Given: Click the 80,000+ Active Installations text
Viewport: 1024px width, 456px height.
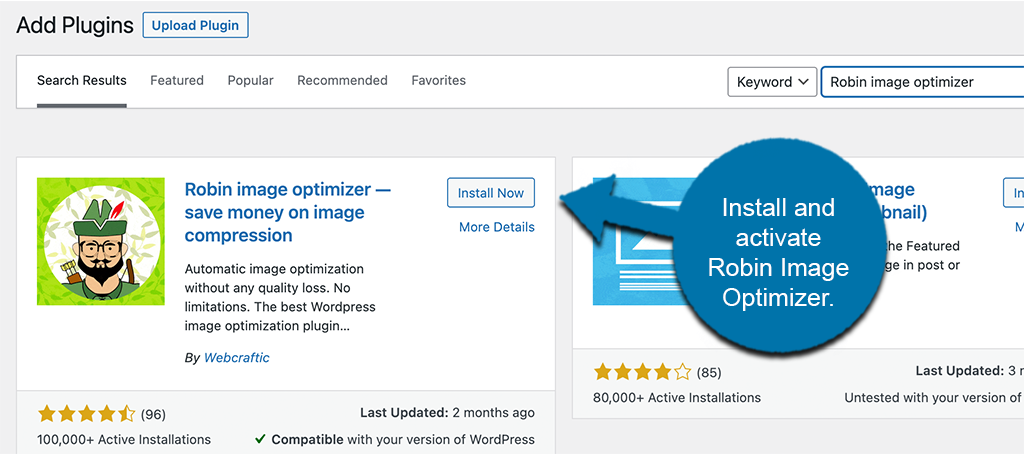Looking at the screenshot, I should coord(677,397).
